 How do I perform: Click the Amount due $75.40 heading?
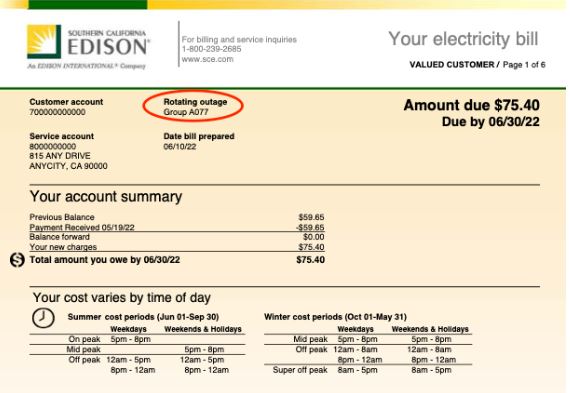(471, 105)
